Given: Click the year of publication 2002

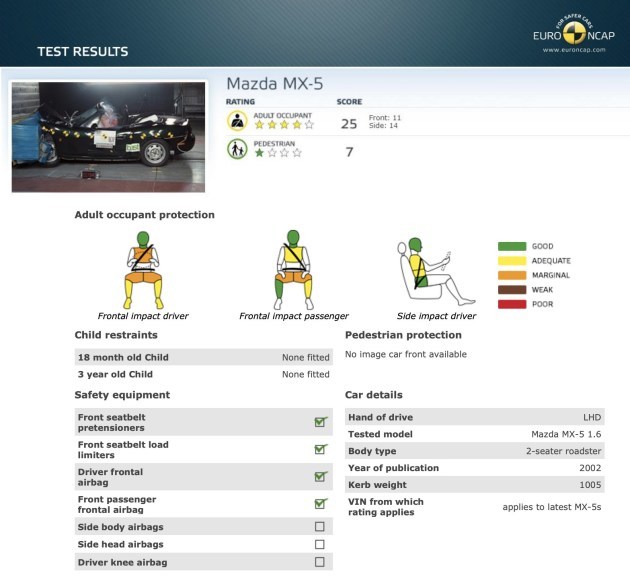Looking at the screenshot, I should (590, 468).
